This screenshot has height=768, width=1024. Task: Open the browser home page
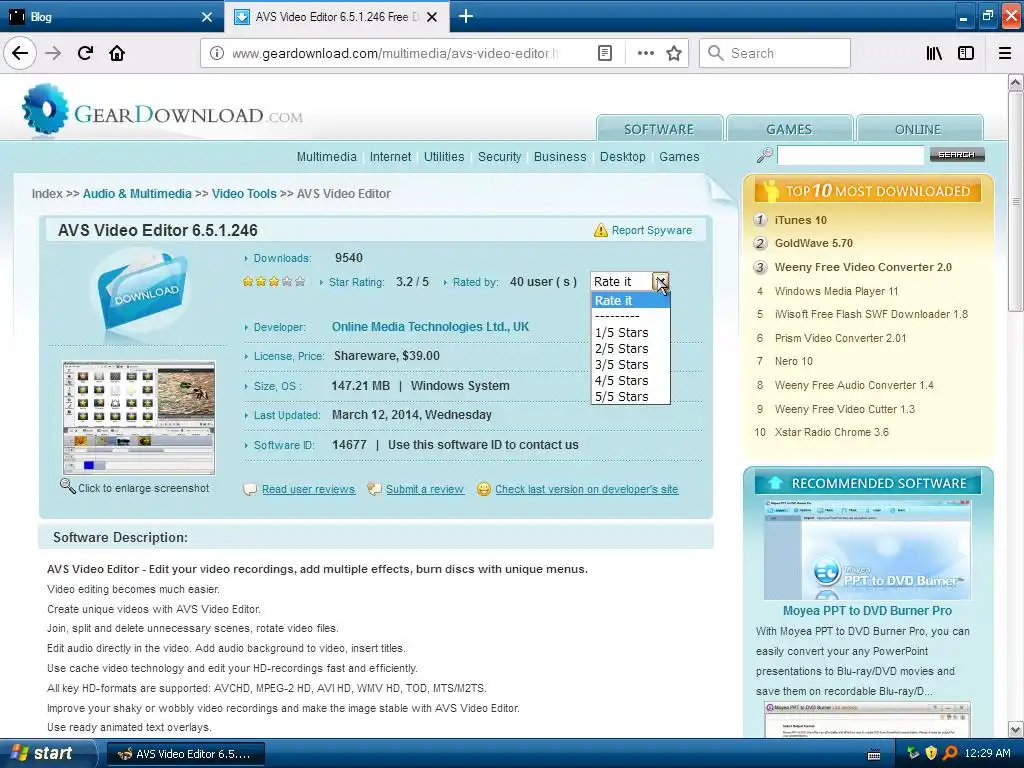coord(117,53)
